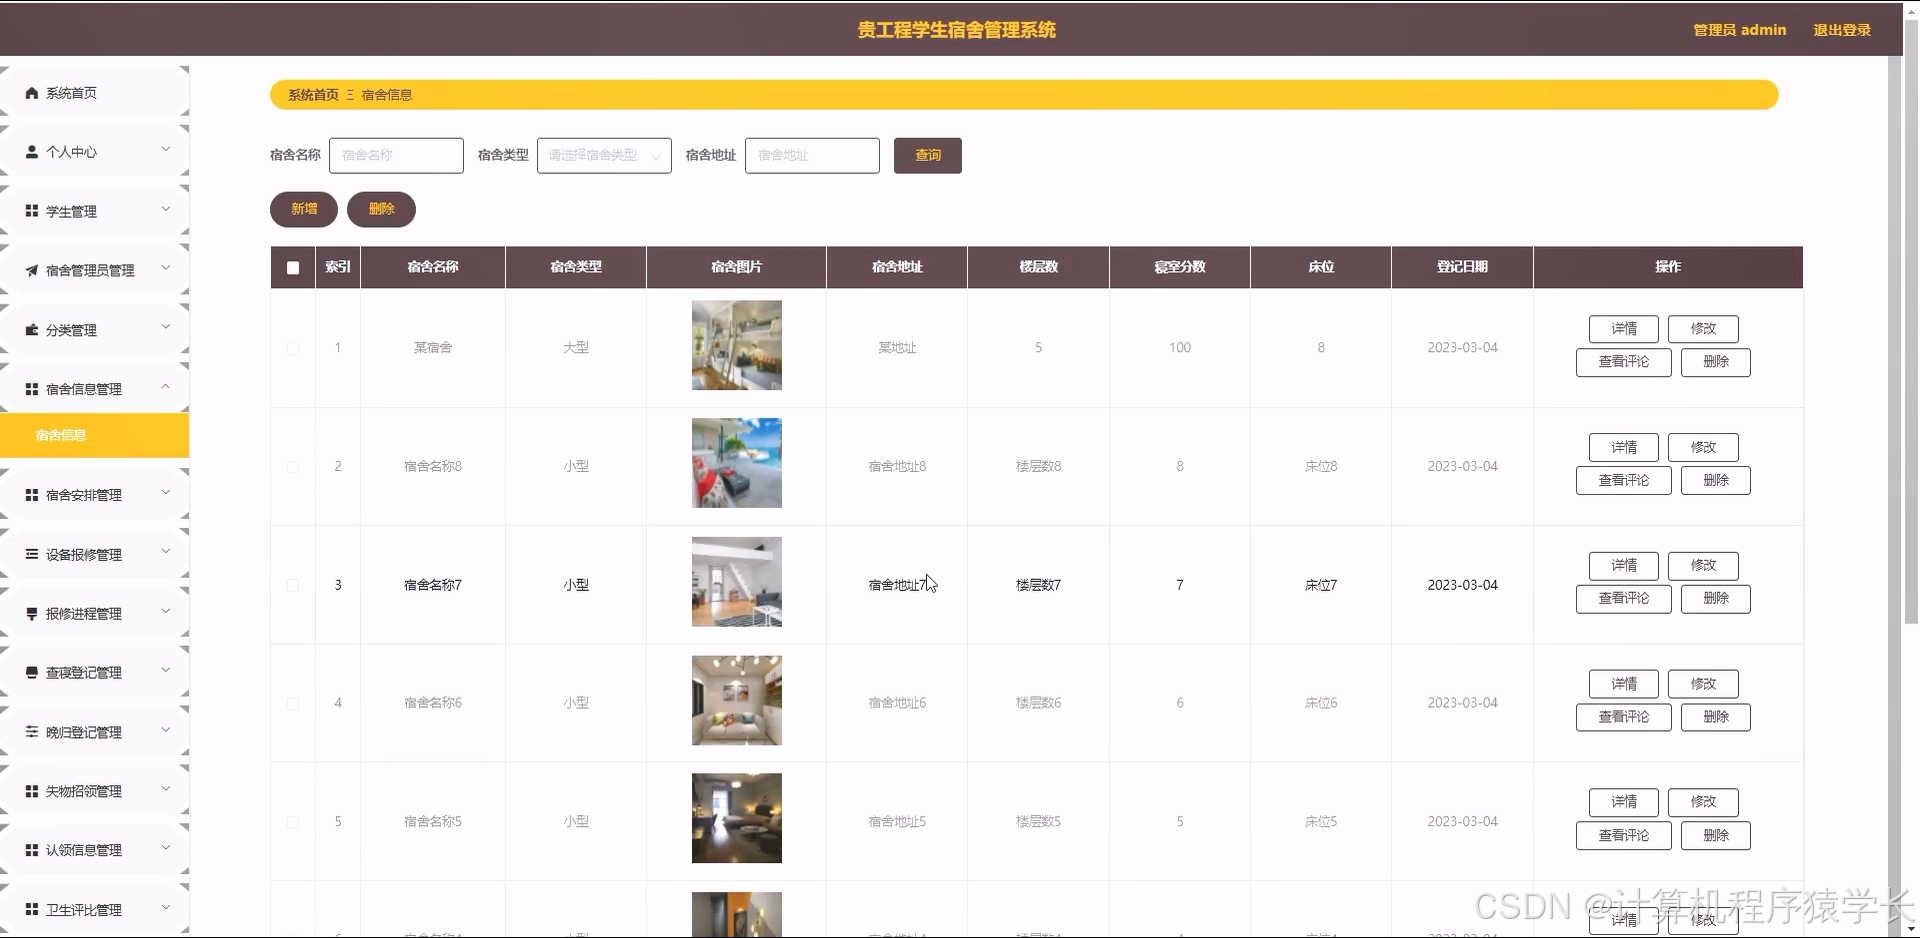Click the 宿舍名称 search input field
Image resolution: width=1920 pixels, height=938 pixels.
[396, 155]
